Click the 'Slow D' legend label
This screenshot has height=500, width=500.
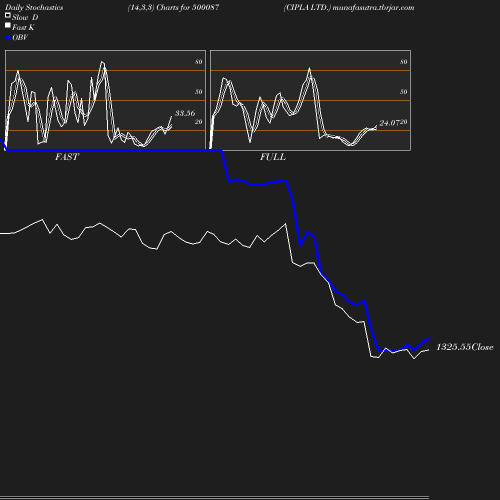pos(25,17)
